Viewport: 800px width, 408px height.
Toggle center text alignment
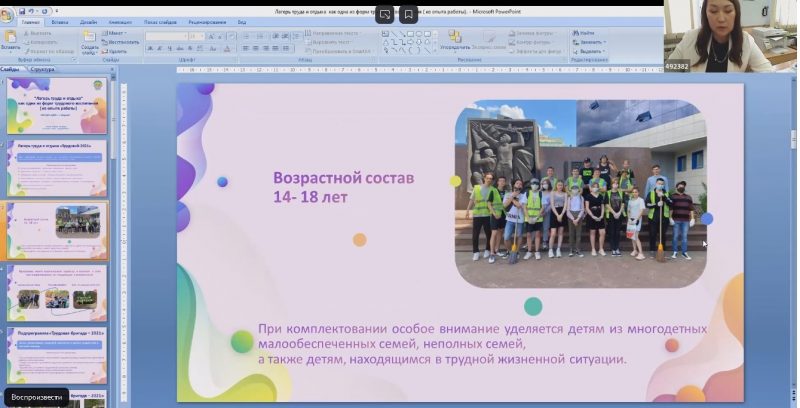256,48
